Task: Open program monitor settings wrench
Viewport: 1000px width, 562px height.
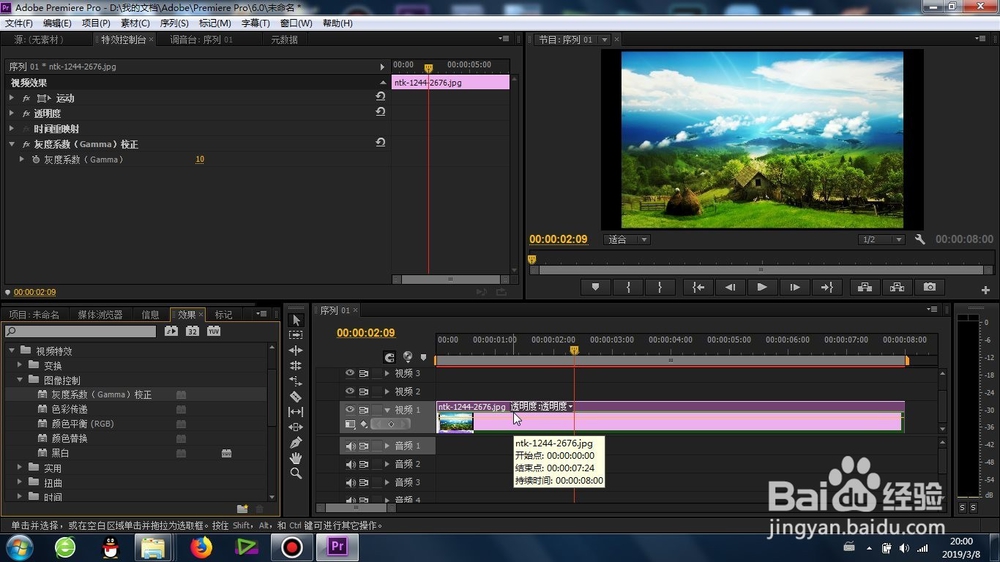Action: click(x=920, y=239)
